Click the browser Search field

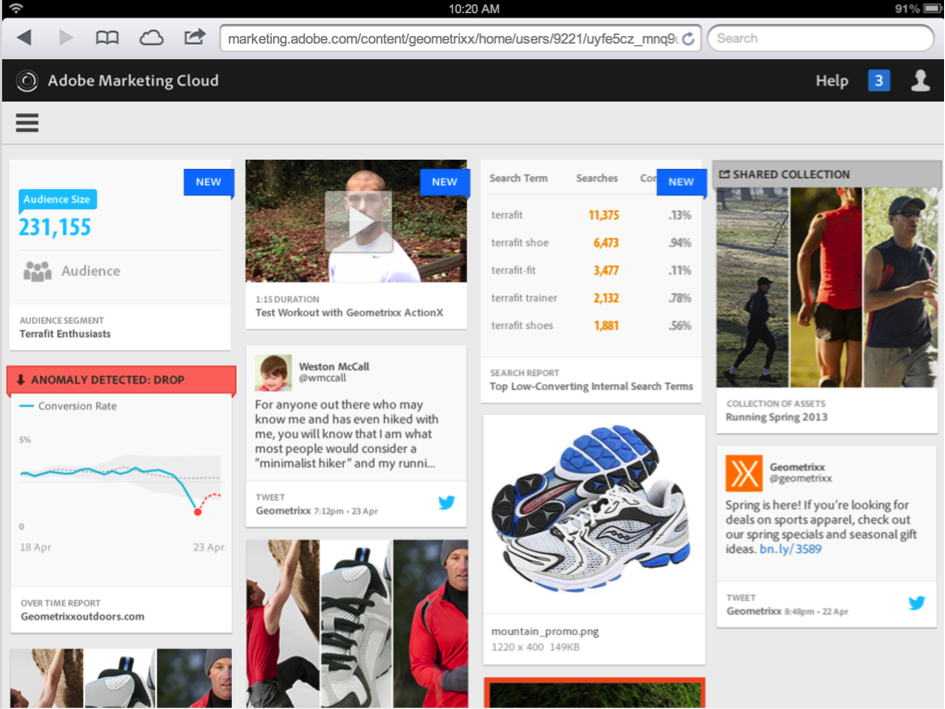[x=820, y=38]
